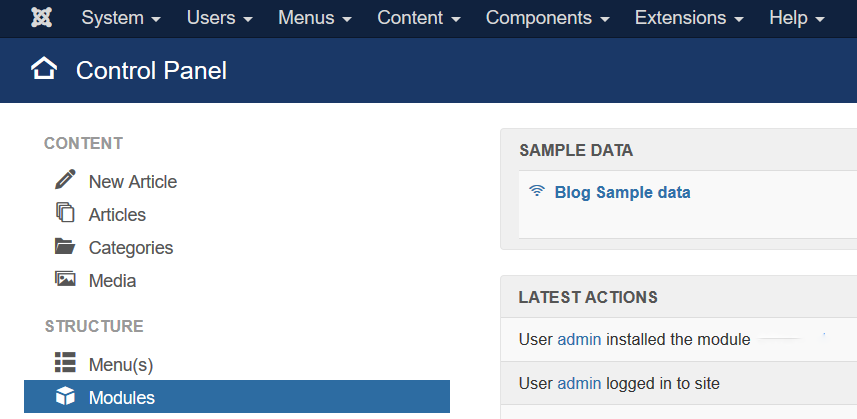Click the Control Panel home icon
The image size is (857, 419).
(44, 69)
